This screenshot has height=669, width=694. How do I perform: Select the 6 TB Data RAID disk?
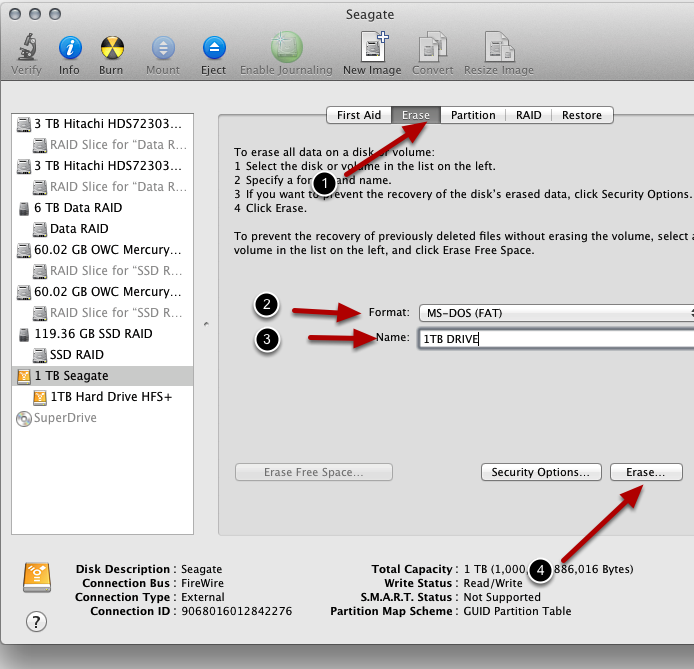(x=77, y=208)
